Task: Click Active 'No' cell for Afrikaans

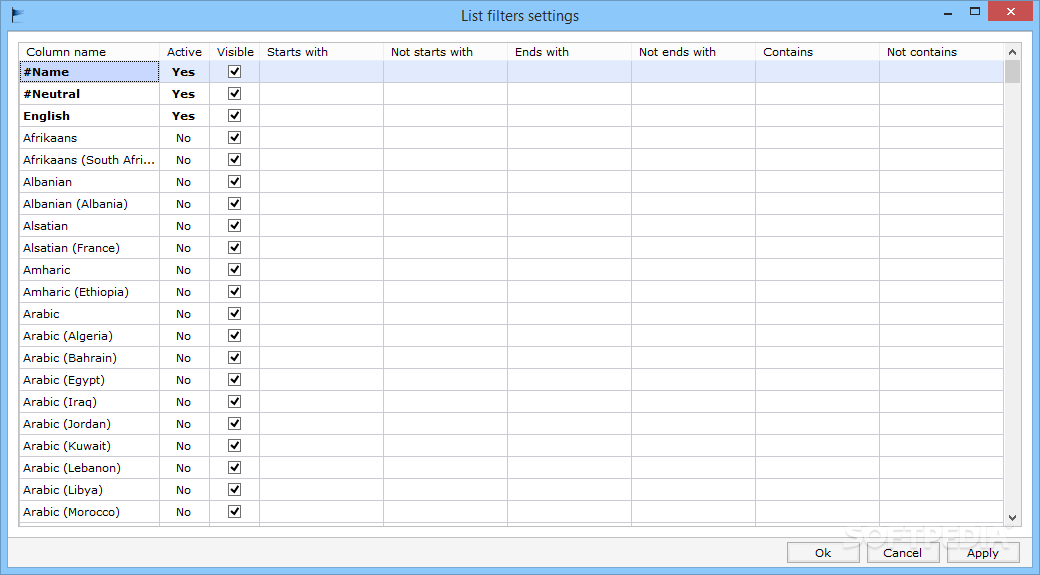Action: (184, 137)
